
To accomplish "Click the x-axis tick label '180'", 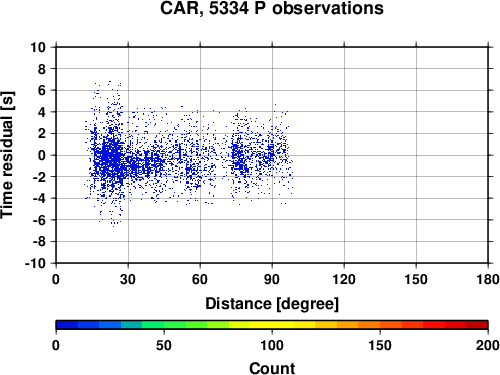I will [x=488, y=279].
